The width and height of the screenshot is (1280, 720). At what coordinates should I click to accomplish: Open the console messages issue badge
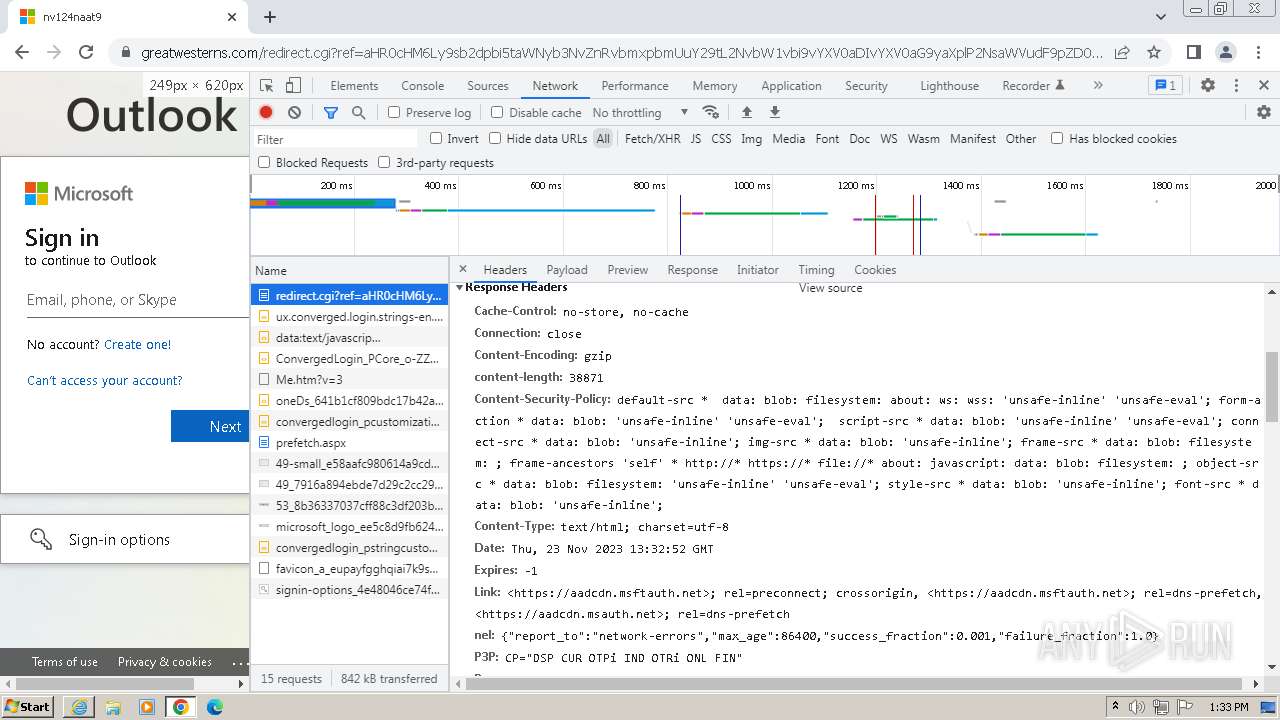(1165, 86)
